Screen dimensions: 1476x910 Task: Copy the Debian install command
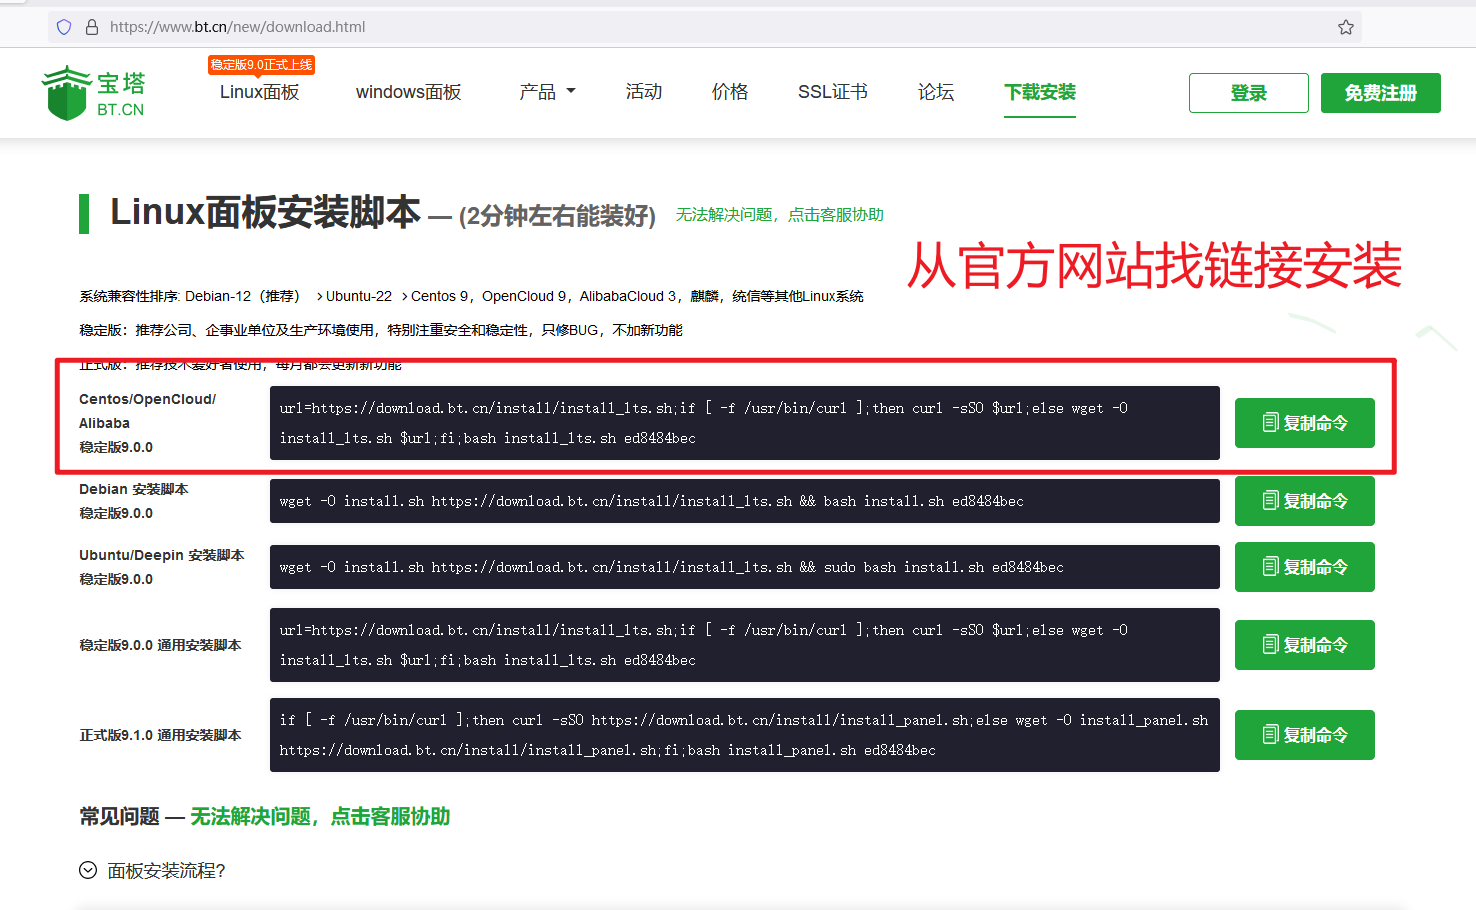1305,501
